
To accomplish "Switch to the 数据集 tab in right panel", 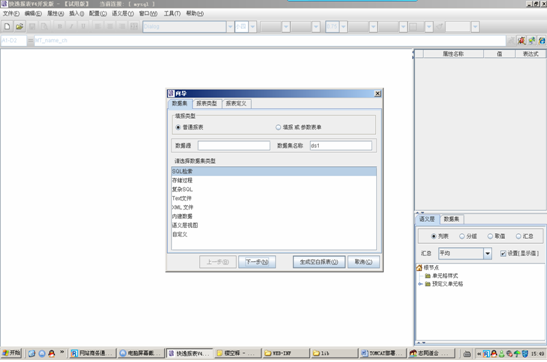I will [451, 219].
